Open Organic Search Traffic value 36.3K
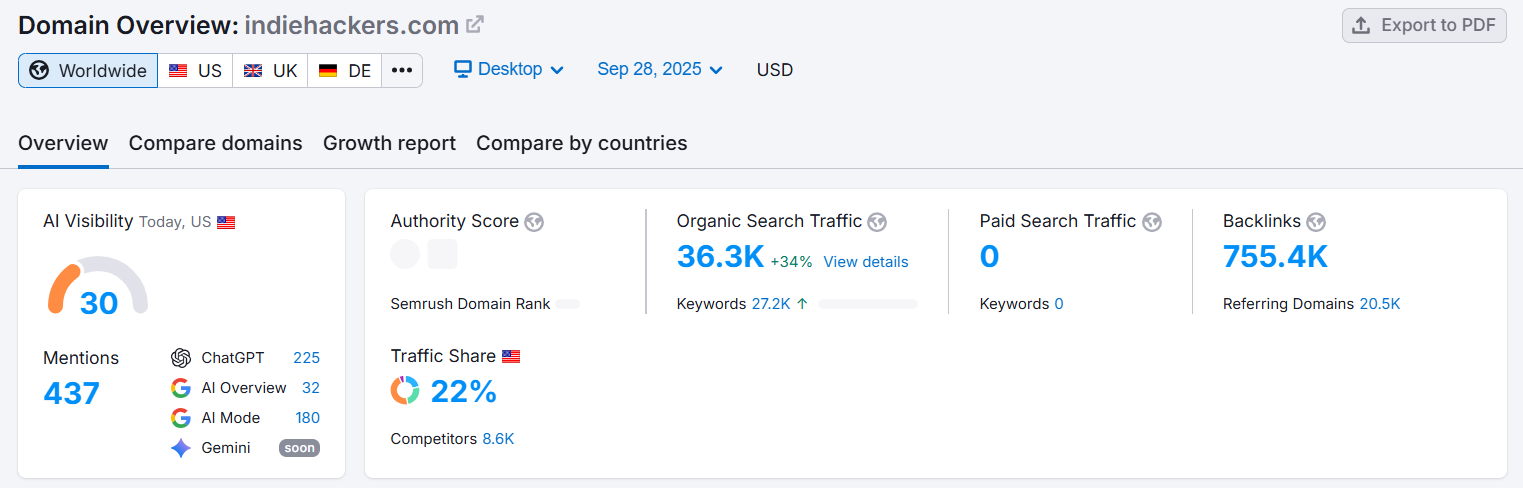Image resolution: width=1523 pixels, height=488 pixels. pyautogui.click(x=720, y=257)
